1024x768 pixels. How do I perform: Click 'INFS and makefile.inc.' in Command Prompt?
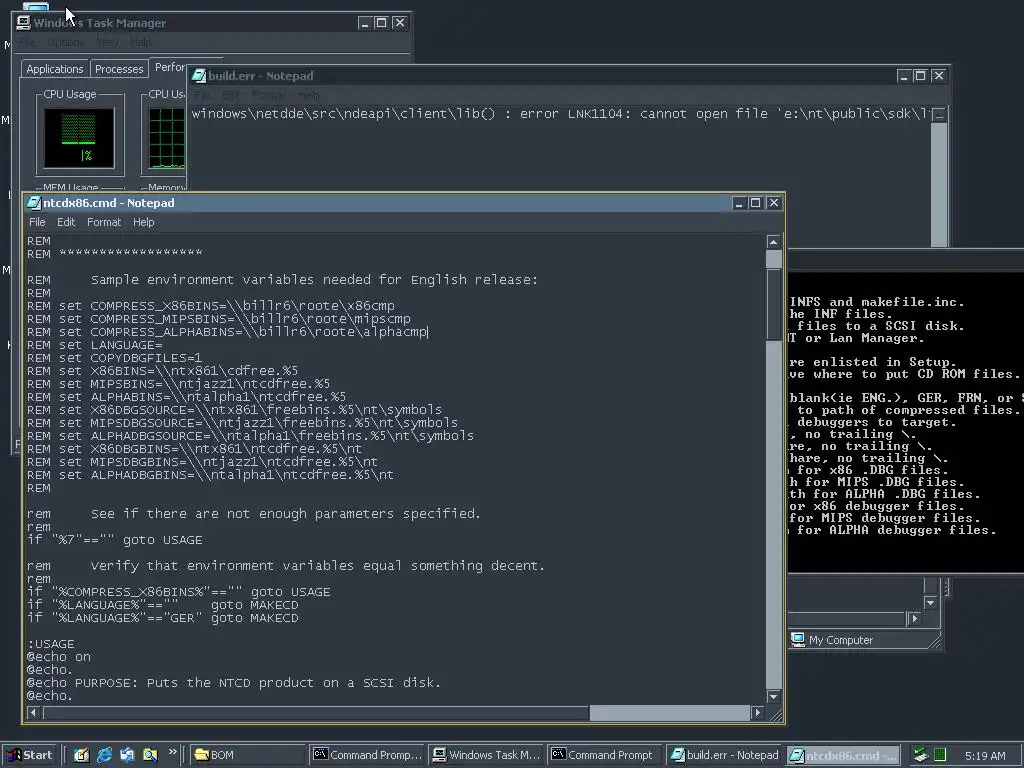[876, 302]
